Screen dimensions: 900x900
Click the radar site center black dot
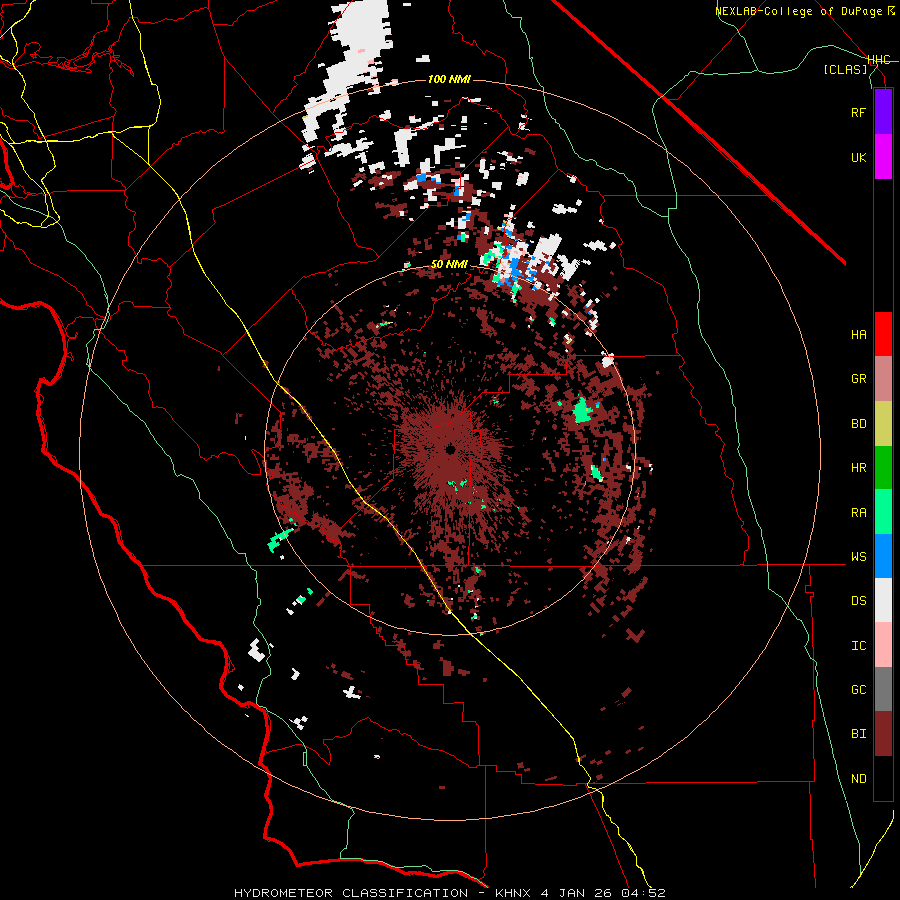(x=451, y=449)
